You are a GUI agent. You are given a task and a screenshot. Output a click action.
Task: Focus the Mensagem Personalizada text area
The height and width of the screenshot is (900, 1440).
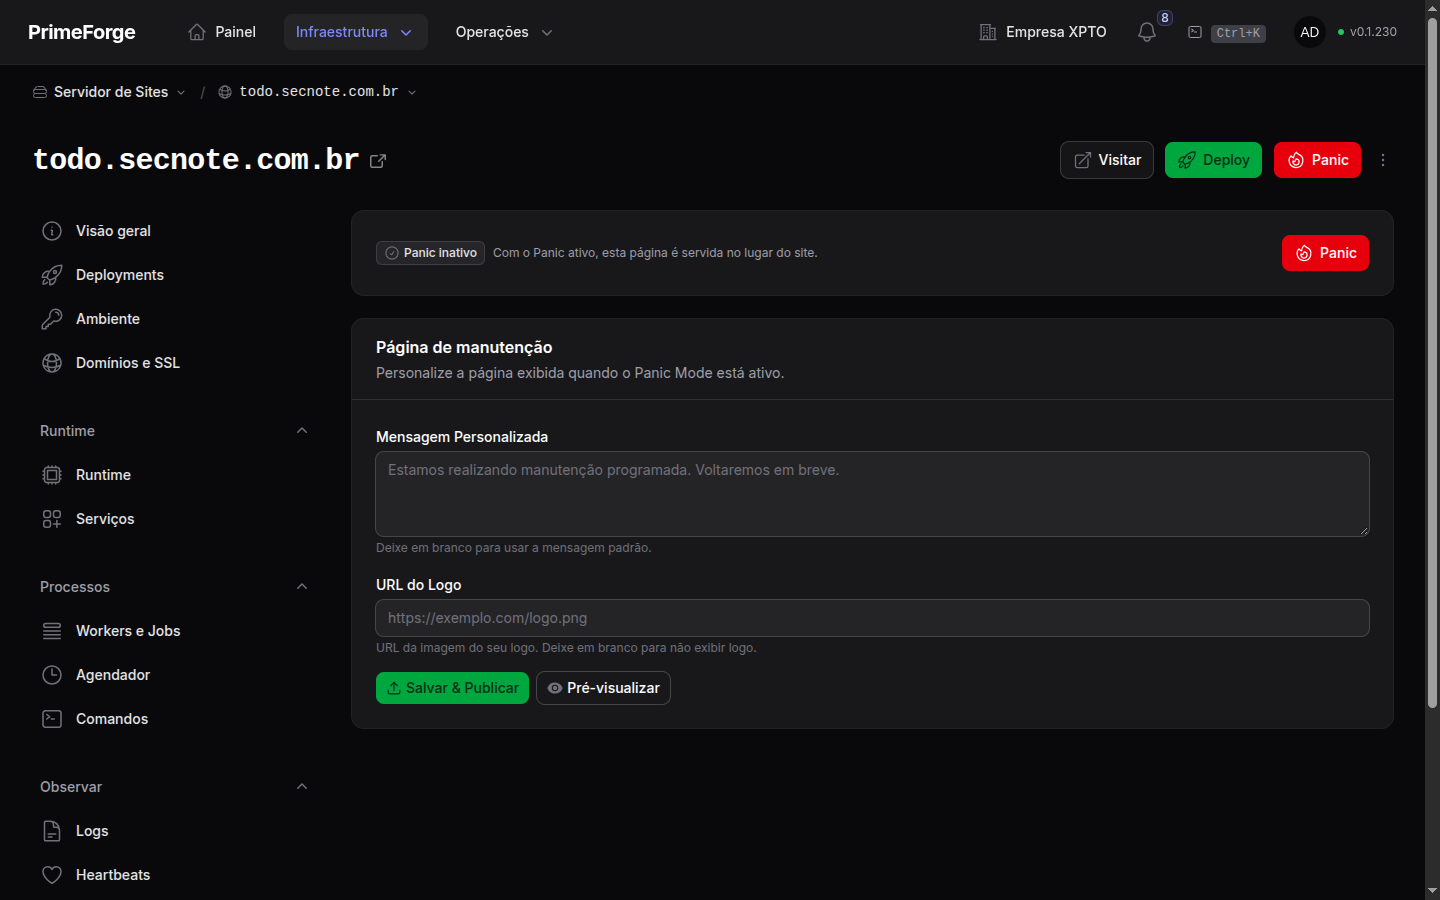pos(872,494)
